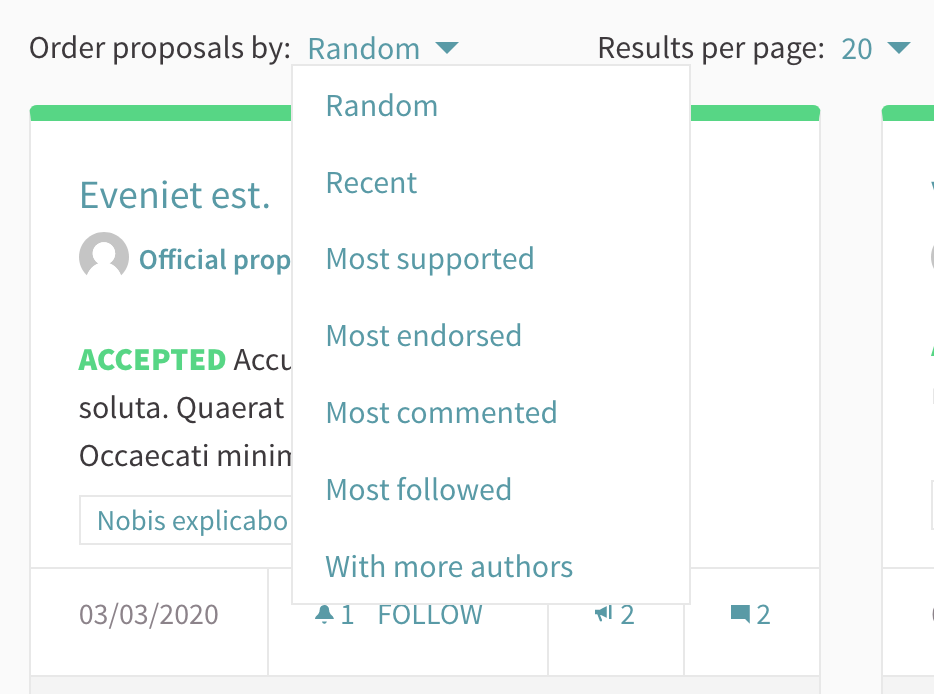The height and width of the screenshot is (694, 934).
Task: Click the ACCEPTED status label
Action: pos(152,360)
